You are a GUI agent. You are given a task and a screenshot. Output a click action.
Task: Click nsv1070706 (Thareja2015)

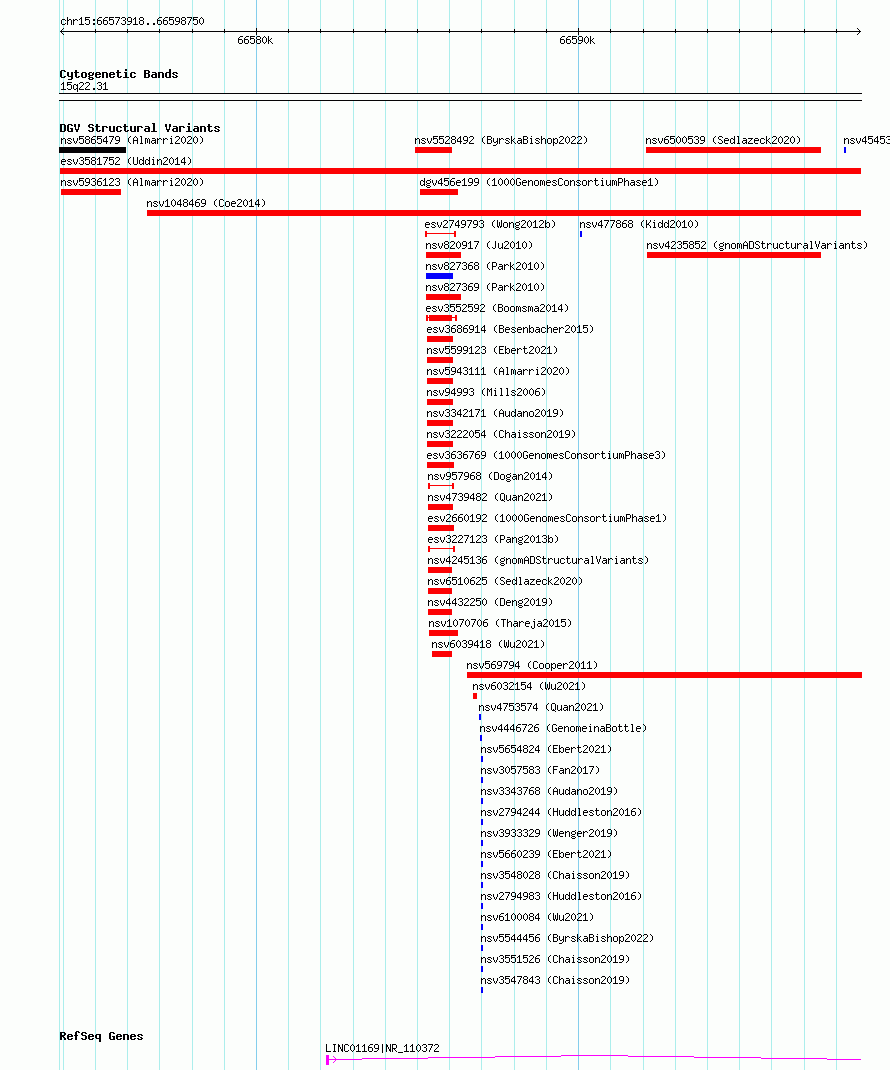click(x=500, y=623)
